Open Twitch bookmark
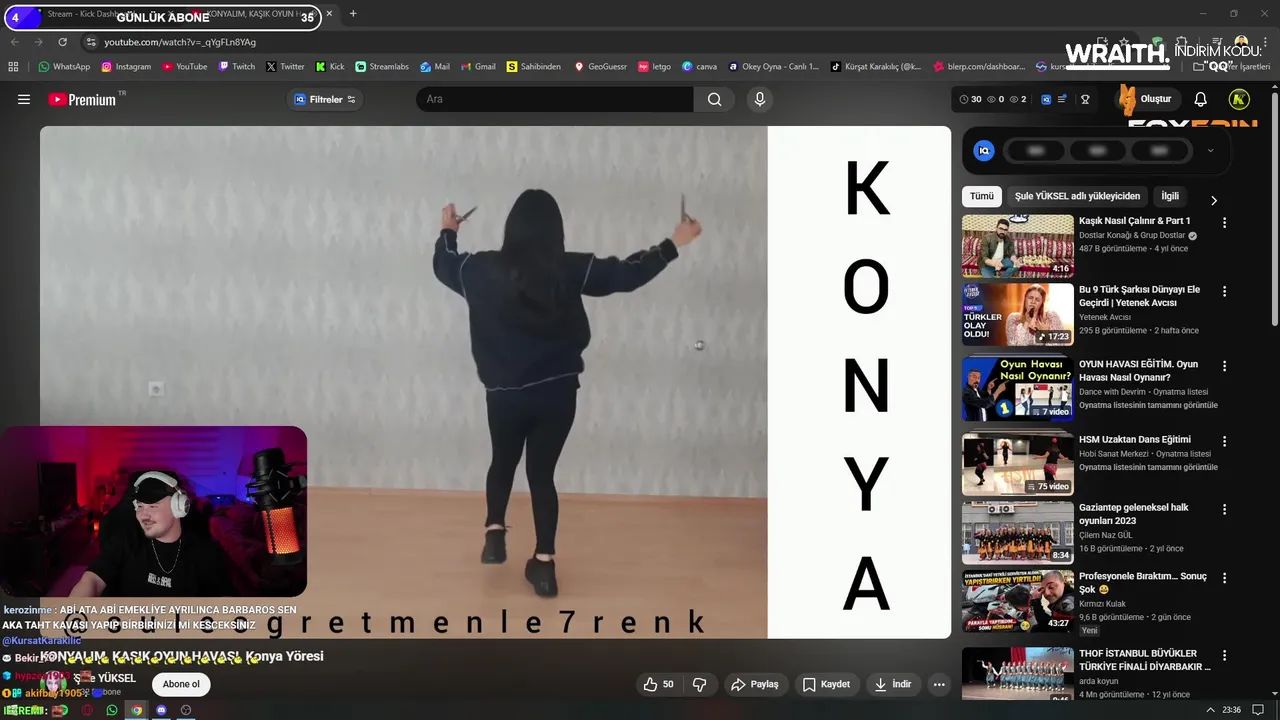Image resolution: width=1280 pixels, height=720 pixels. tap(236, 67)
